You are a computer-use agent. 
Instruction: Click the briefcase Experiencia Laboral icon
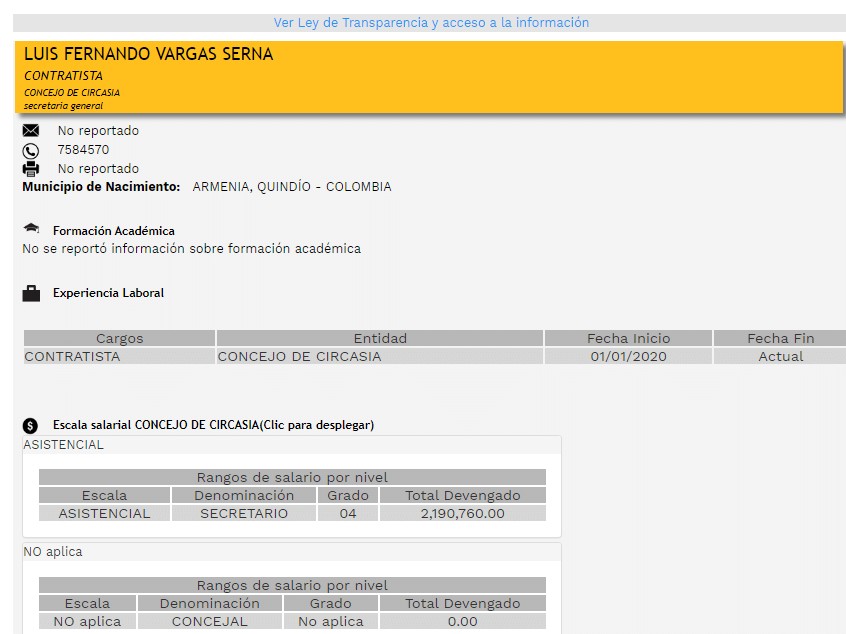(31, 293)
